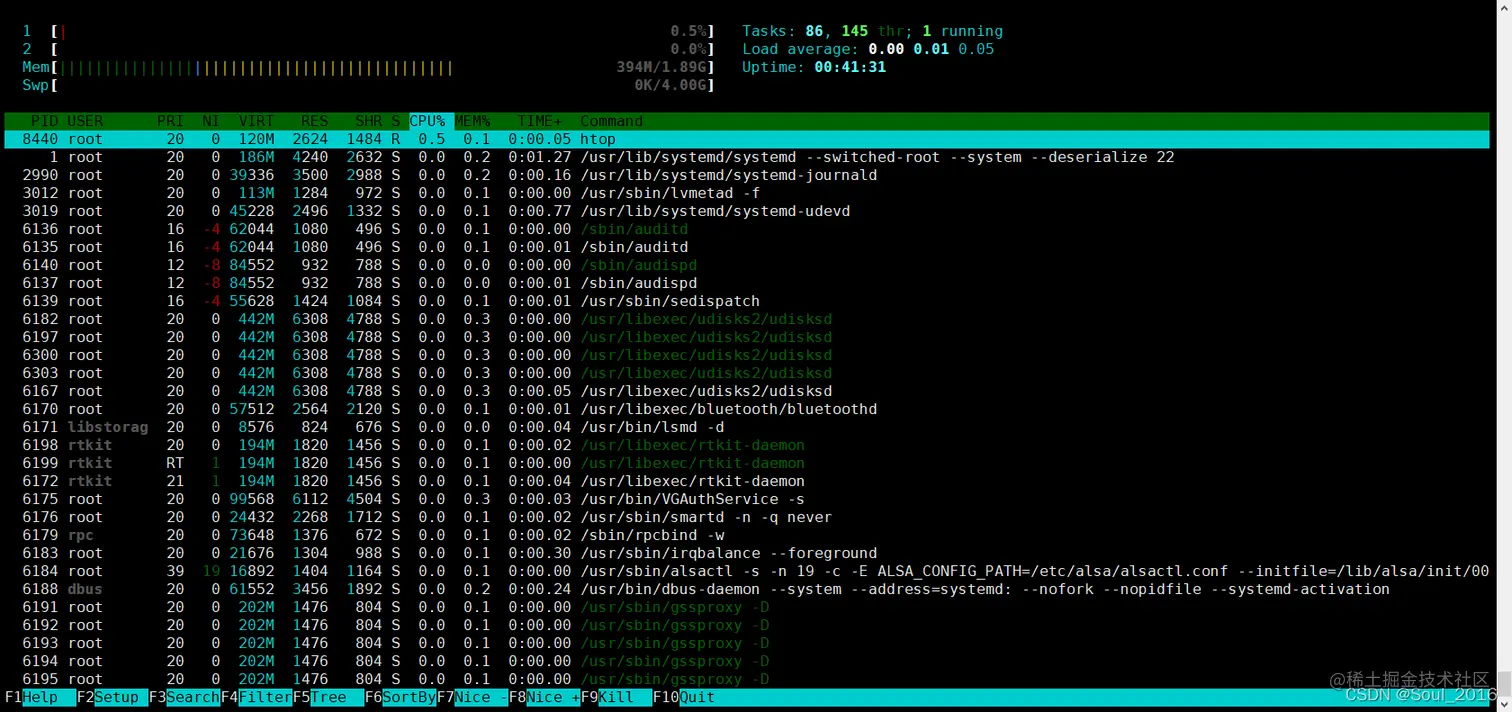Select the systemd-journald process row

tap(747, 175)
